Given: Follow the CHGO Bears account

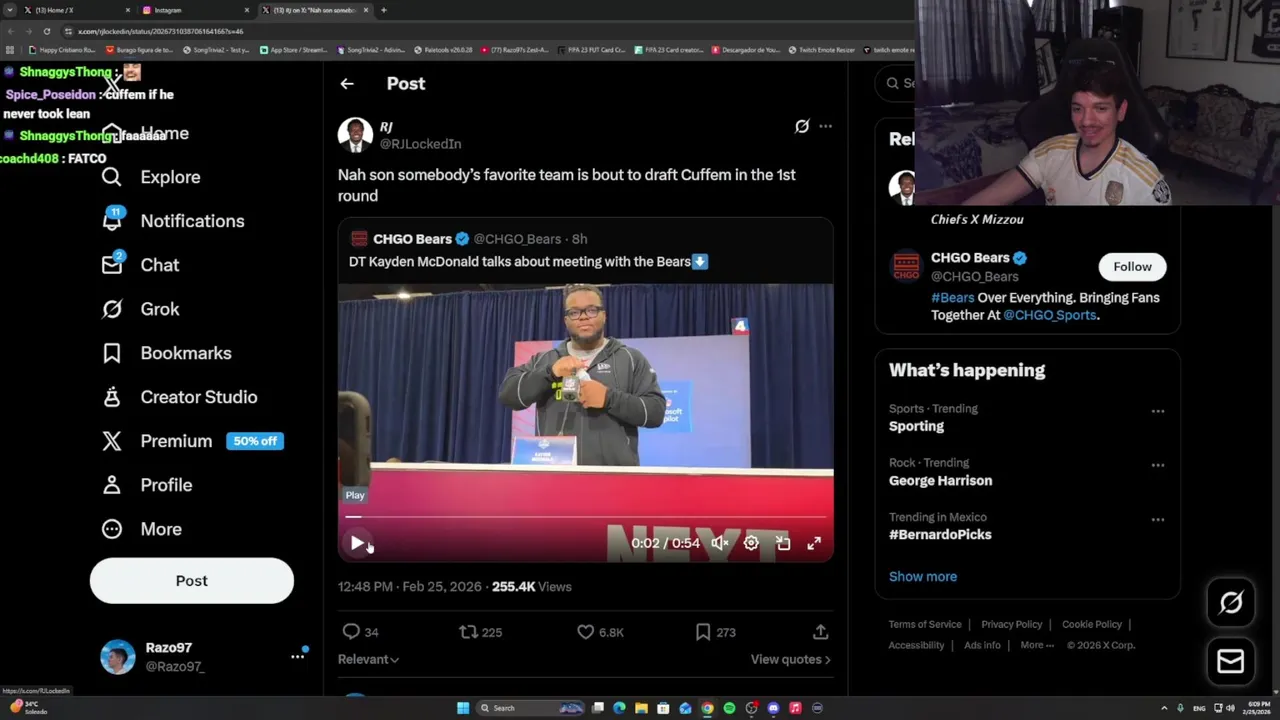Looking at the screenshot, I should coord(1132,266).
